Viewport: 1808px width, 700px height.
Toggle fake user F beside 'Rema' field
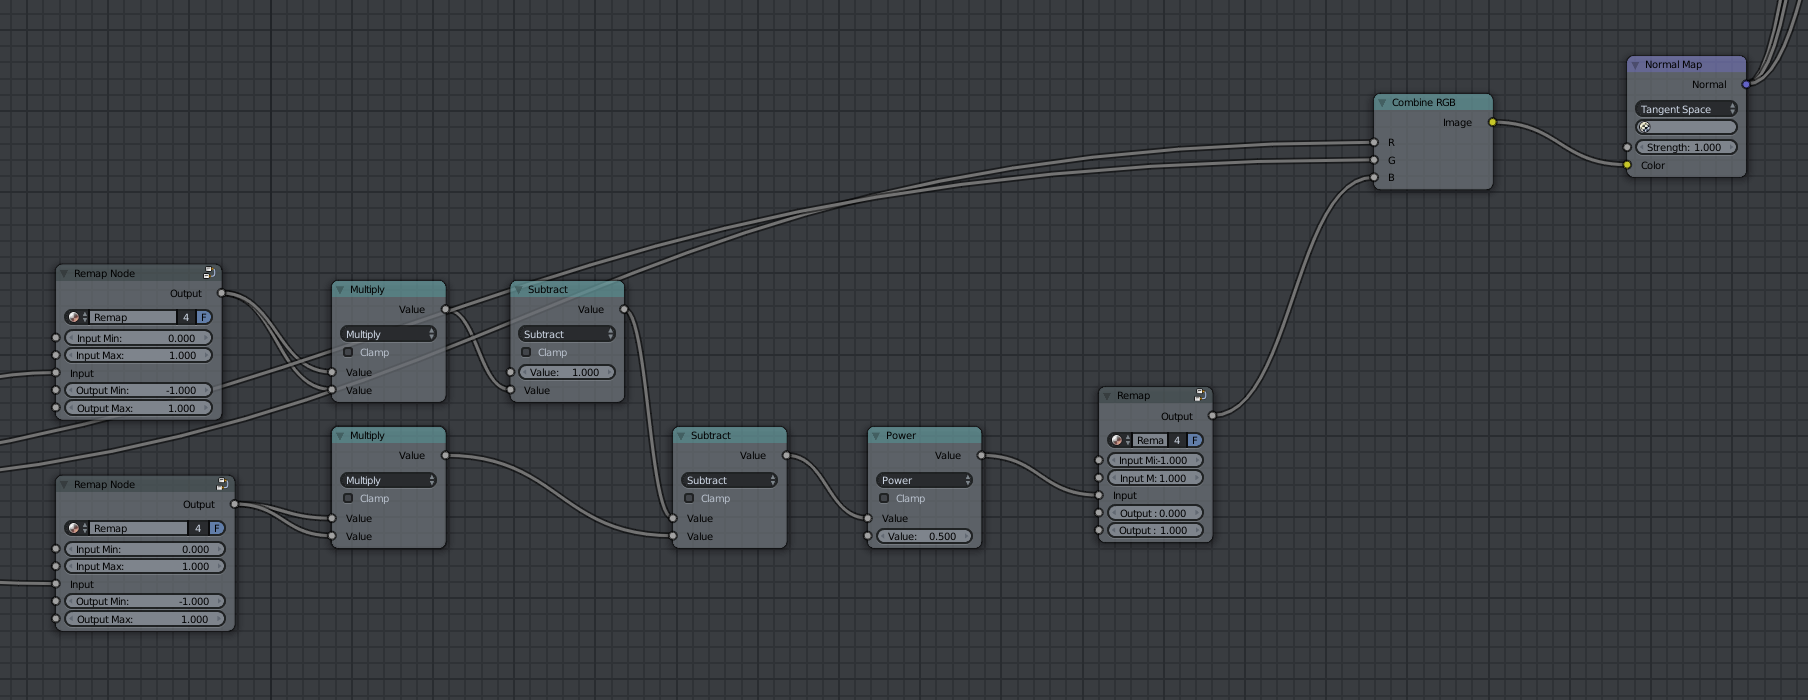(1195, 440)
